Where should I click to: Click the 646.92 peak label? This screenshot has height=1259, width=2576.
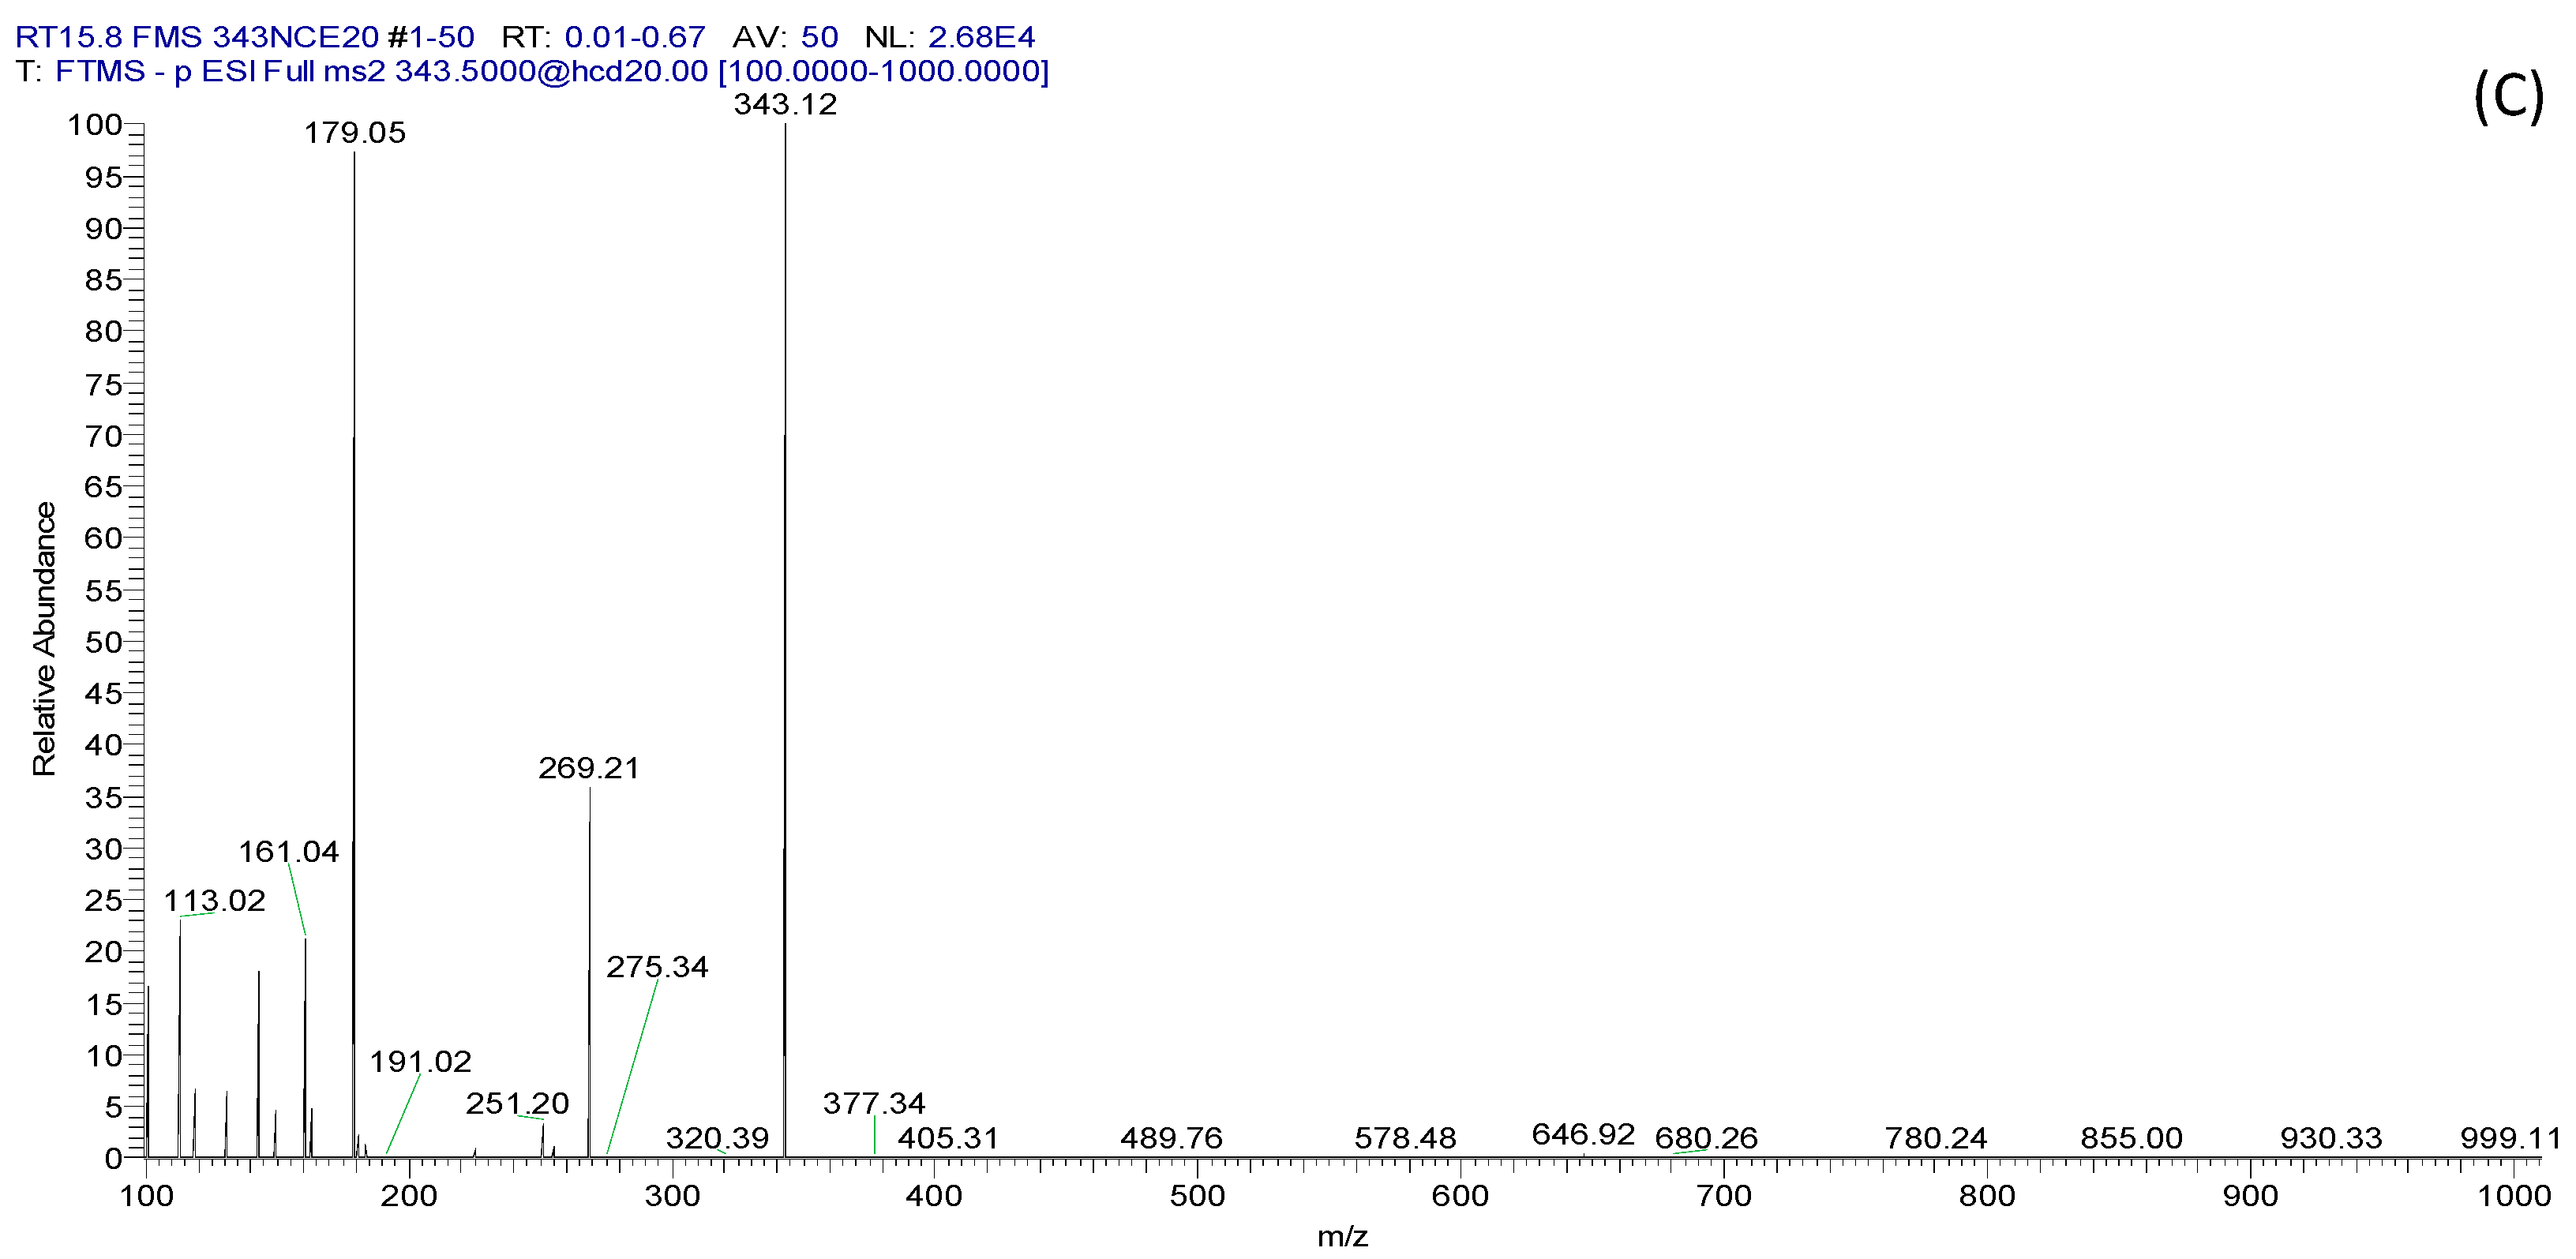1583,1134
